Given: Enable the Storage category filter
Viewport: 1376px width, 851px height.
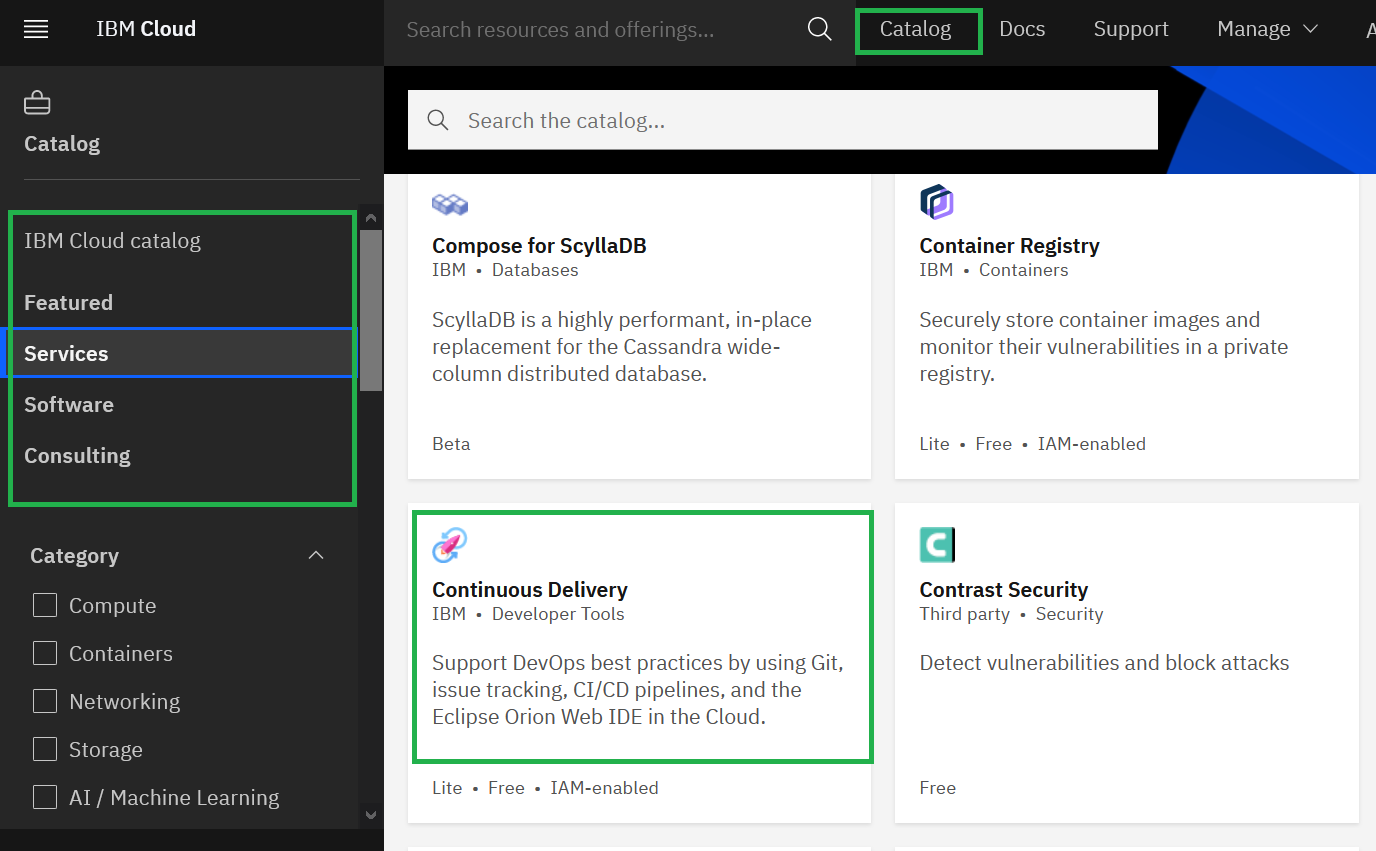Looking at the screenshot, I should click(45, 749).
